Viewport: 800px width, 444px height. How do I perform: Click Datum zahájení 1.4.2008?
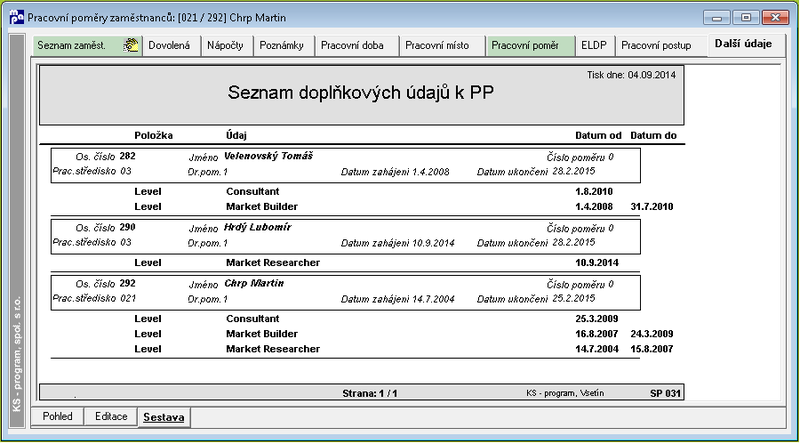pyautogui.click(x=395, y=172)
